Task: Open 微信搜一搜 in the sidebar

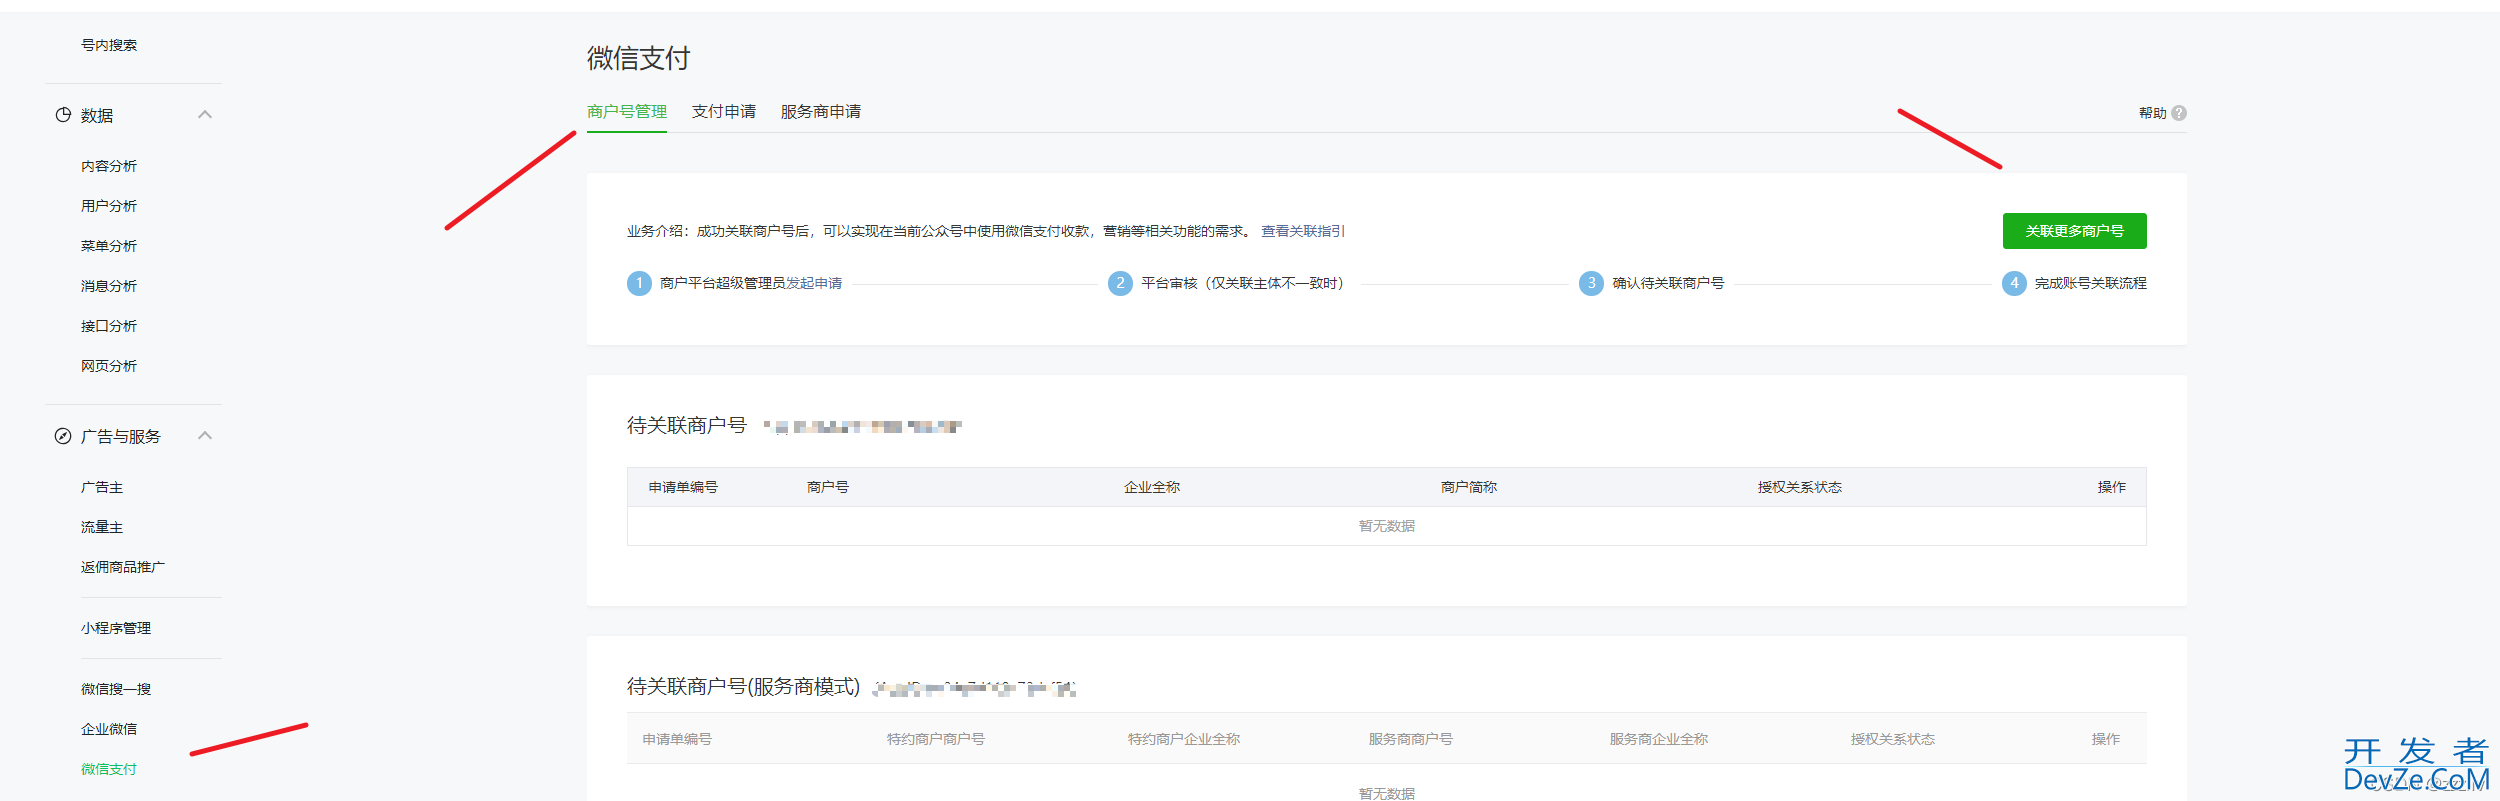Action: [116, 689]
